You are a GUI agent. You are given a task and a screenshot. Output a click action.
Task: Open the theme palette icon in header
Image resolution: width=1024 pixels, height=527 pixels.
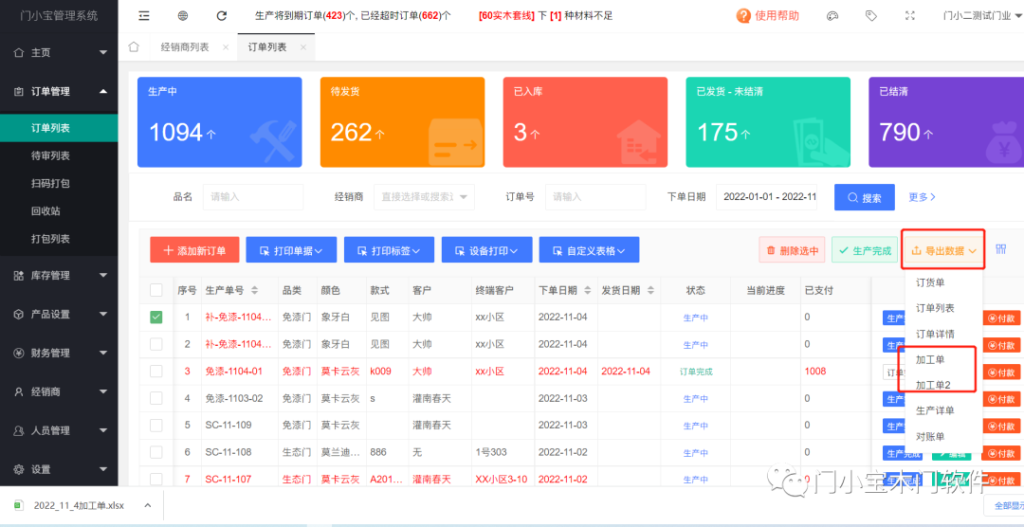[x=833, y=16]
